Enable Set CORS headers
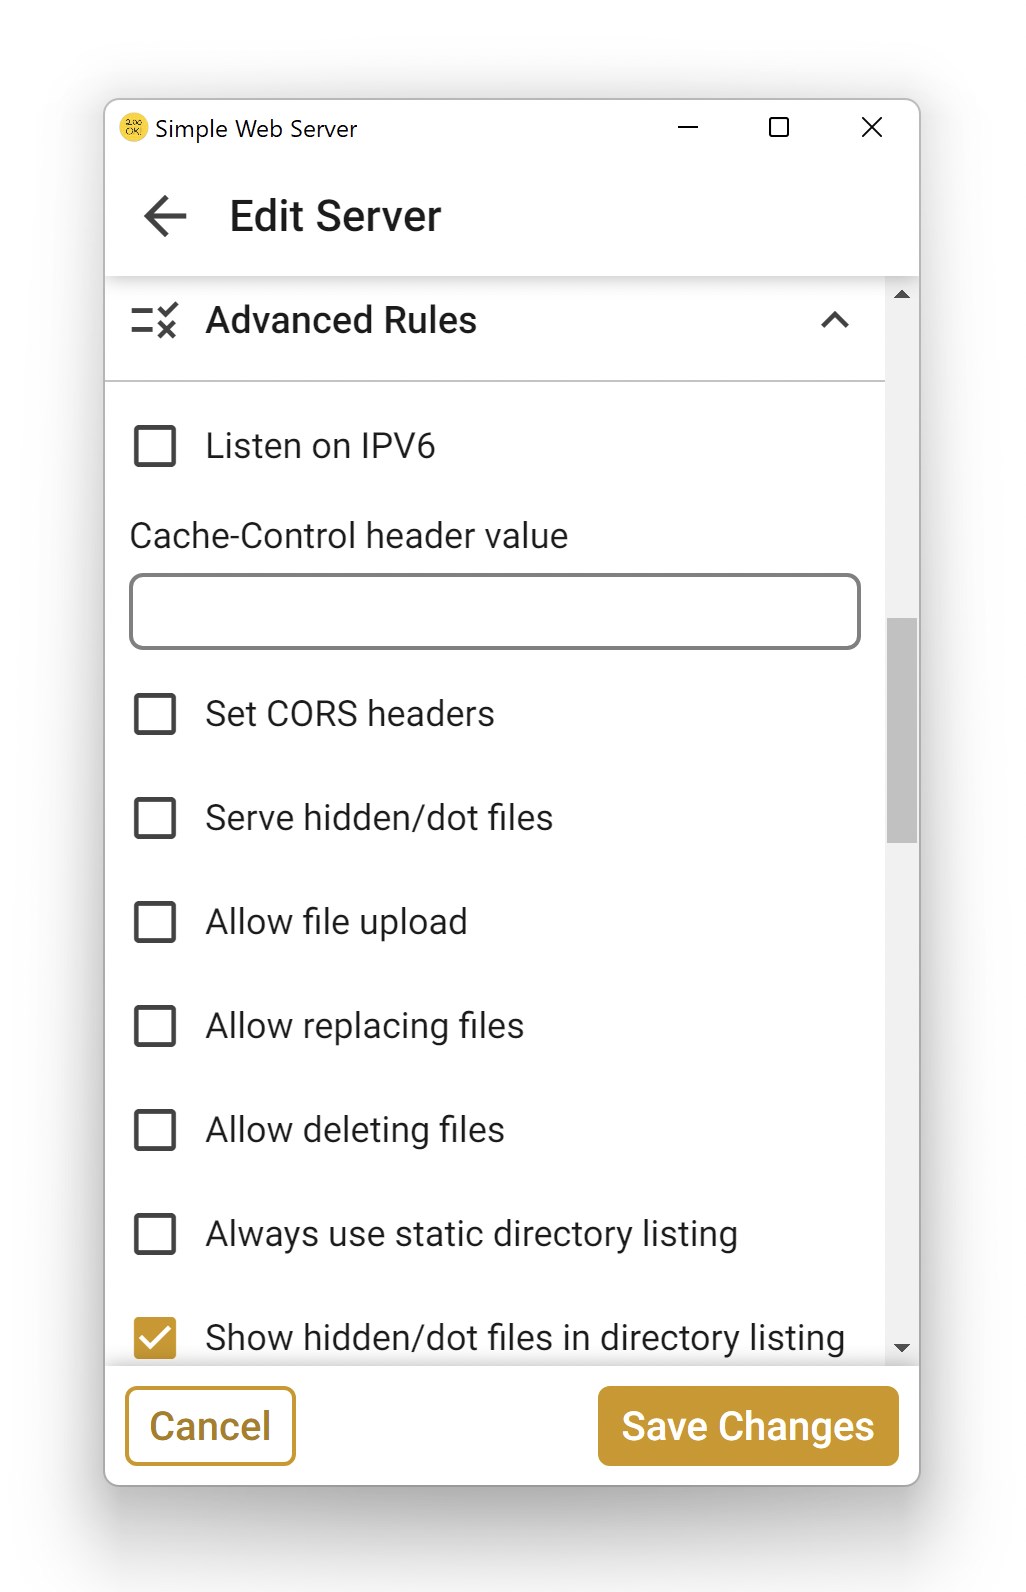The width and height of the screenshot is (1026, 1592). point(155,714)
